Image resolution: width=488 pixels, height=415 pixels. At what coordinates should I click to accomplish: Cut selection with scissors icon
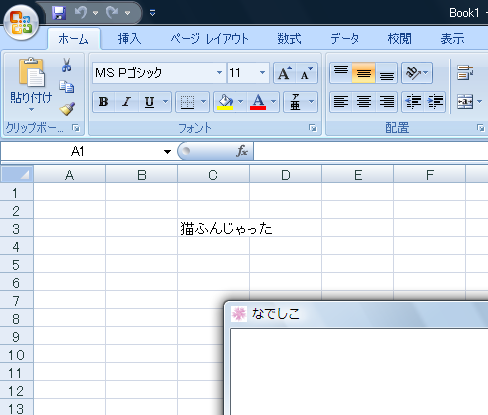67,65
